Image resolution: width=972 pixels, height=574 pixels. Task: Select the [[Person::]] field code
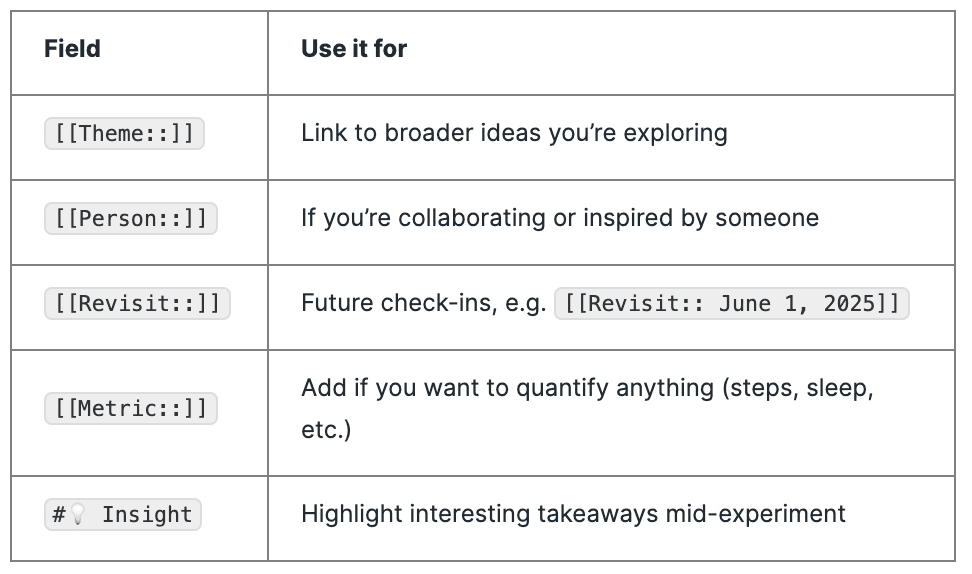pyautogui.click(x=131, y=218)
